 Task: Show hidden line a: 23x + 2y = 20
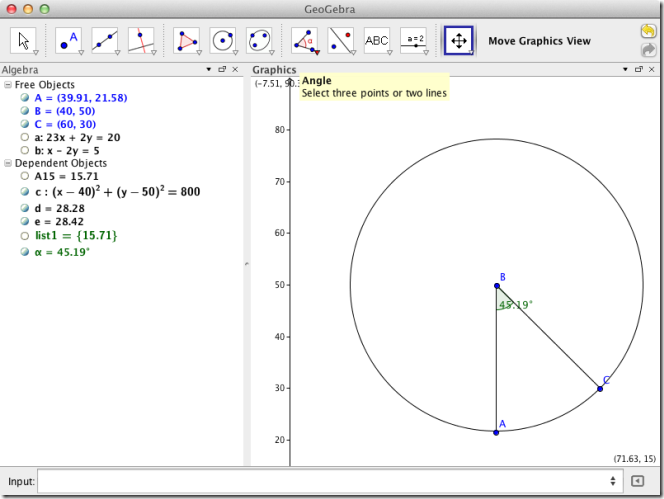[x=25, y=137]
